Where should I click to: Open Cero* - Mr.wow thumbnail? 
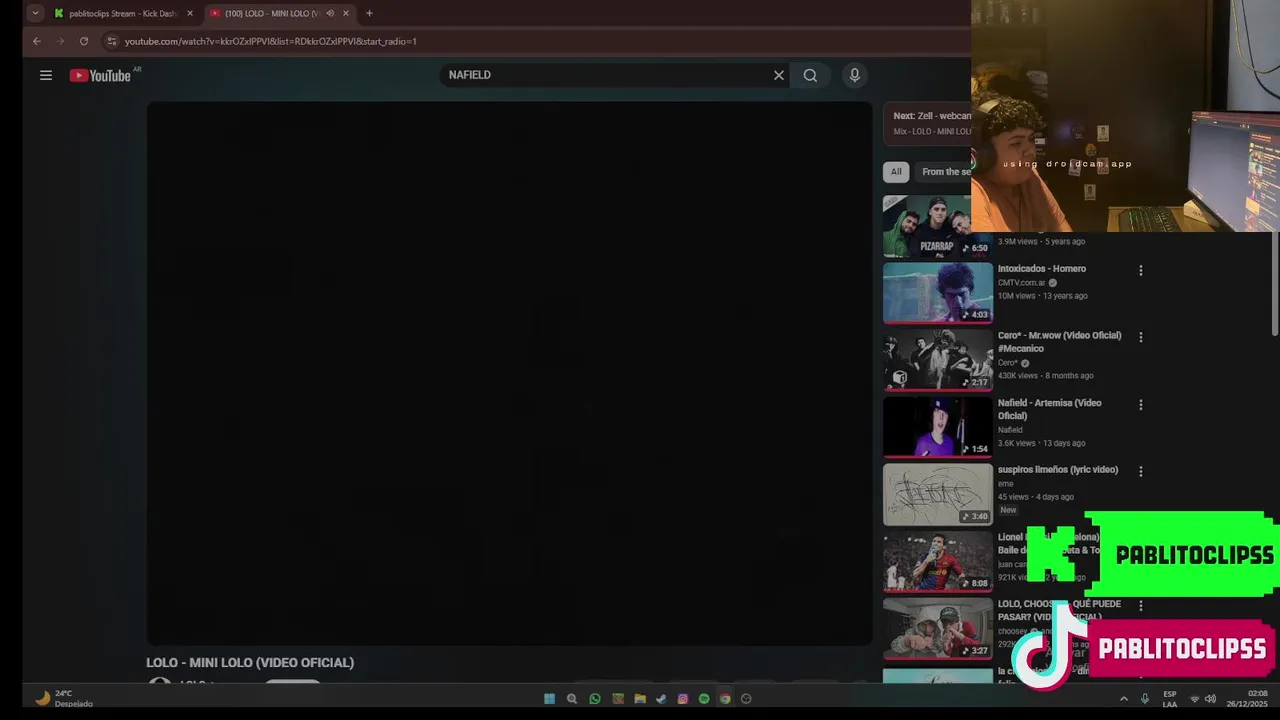coord(938,360)
